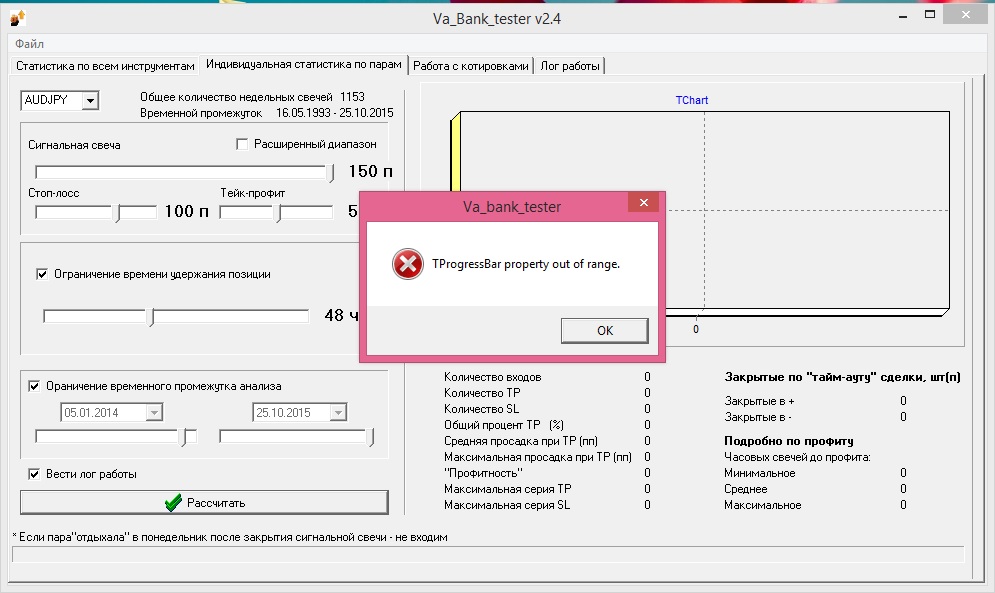
Task: Click the TProgressBar property out of range message
Action: click(x=526, y=264)
